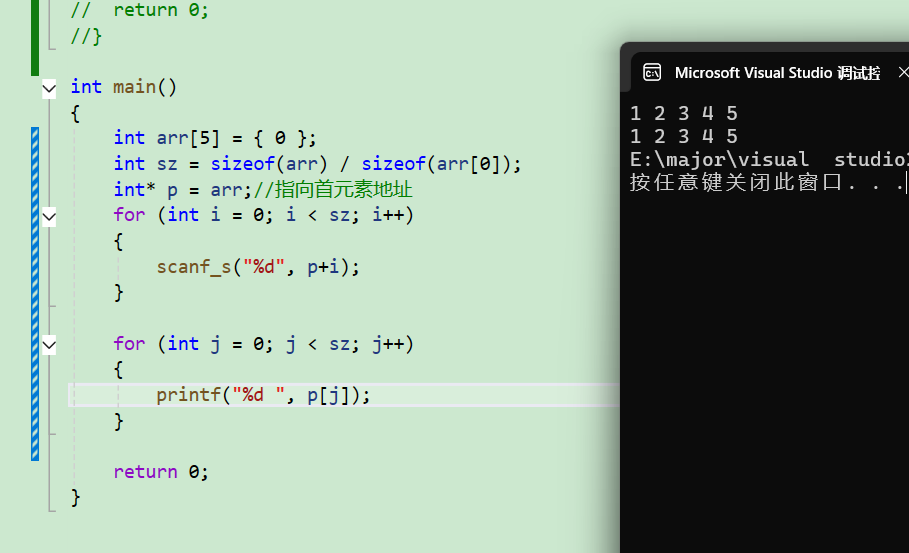The image size is (909, 553).
Task: Click the 'for (int i = 0; i < sz; i++)' line
Action: click(264, 215)
